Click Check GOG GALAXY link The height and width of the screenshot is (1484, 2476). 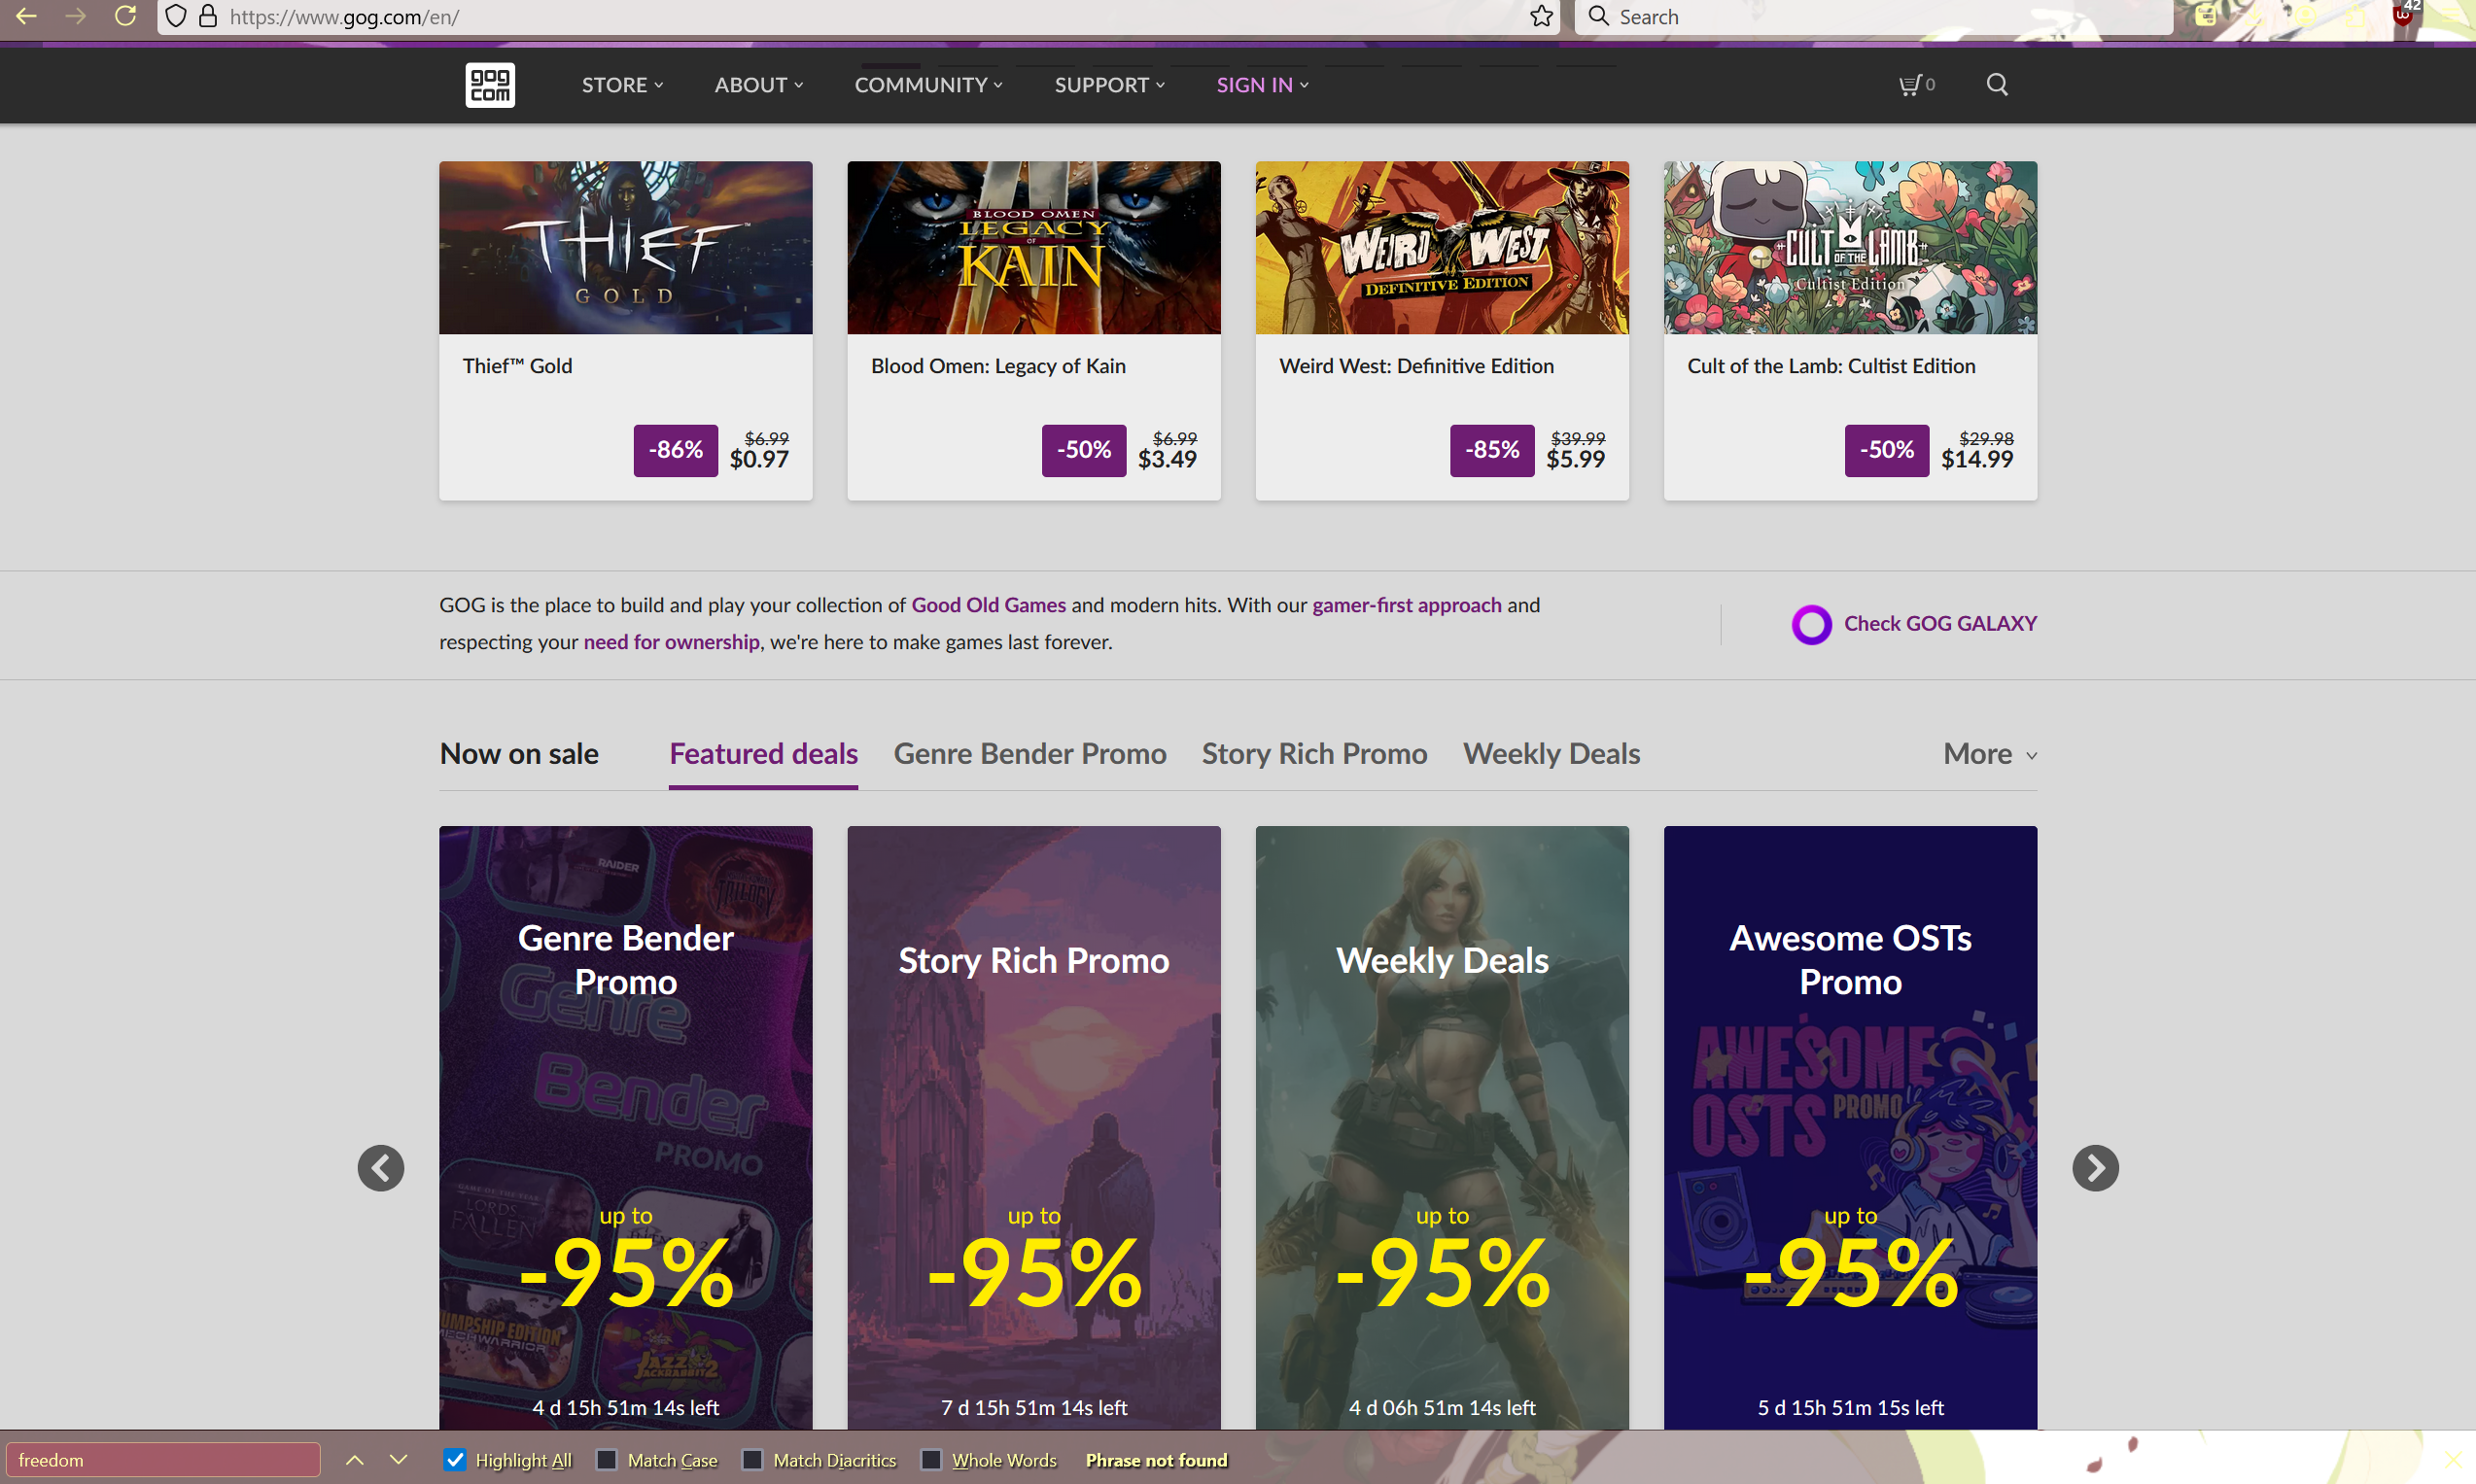pyautogui.click(x=1940, y=624)
